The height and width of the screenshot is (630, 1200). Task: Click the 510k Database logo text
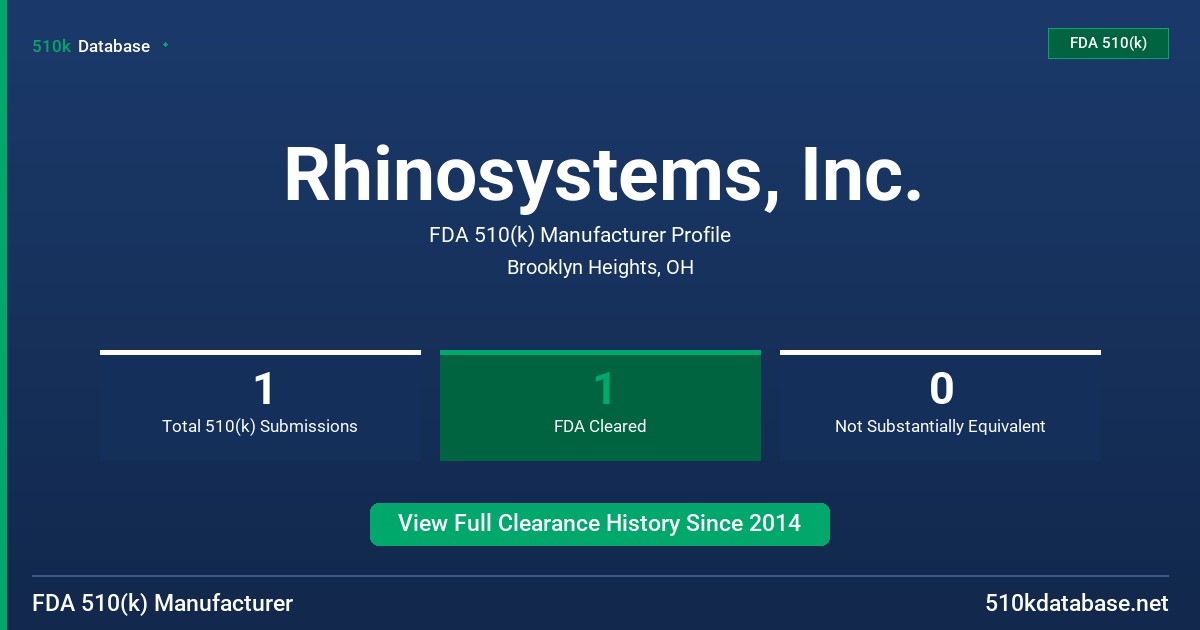pyautogui.click(x=91, y=46)
